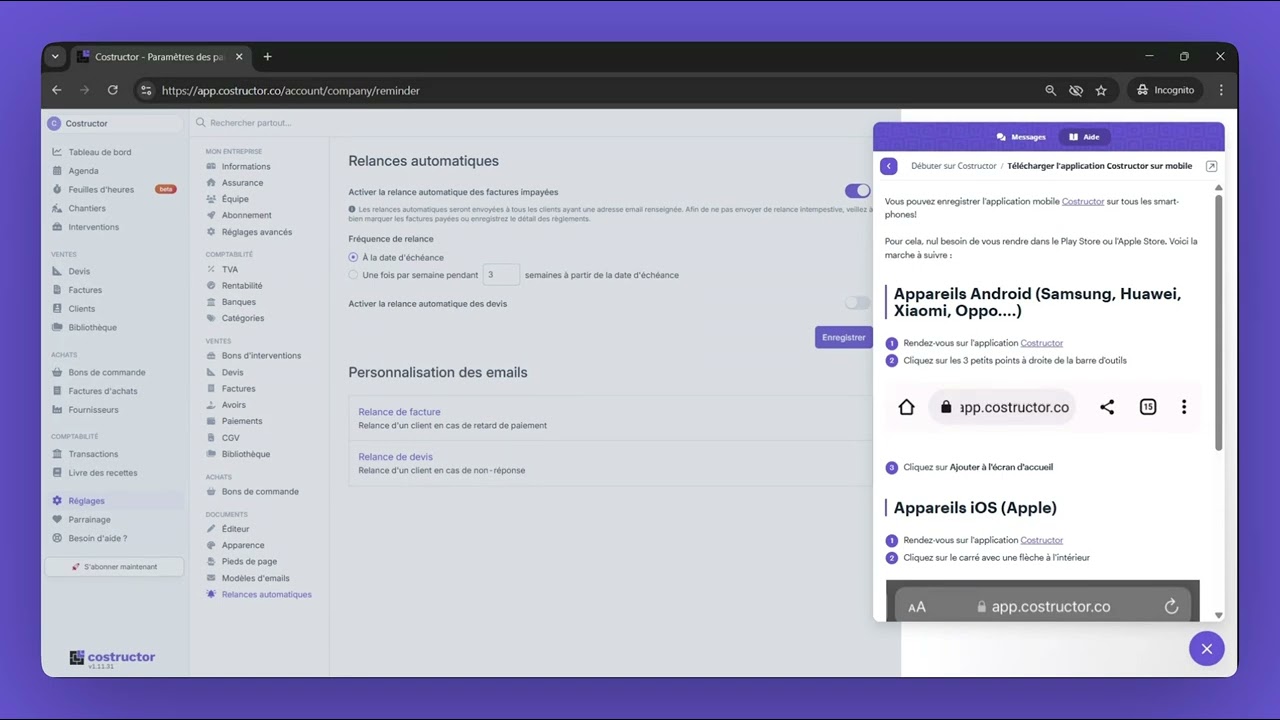Screen dimensions: 1280x720
Task: Open Factures d'achats
Action: click(102, 391)
